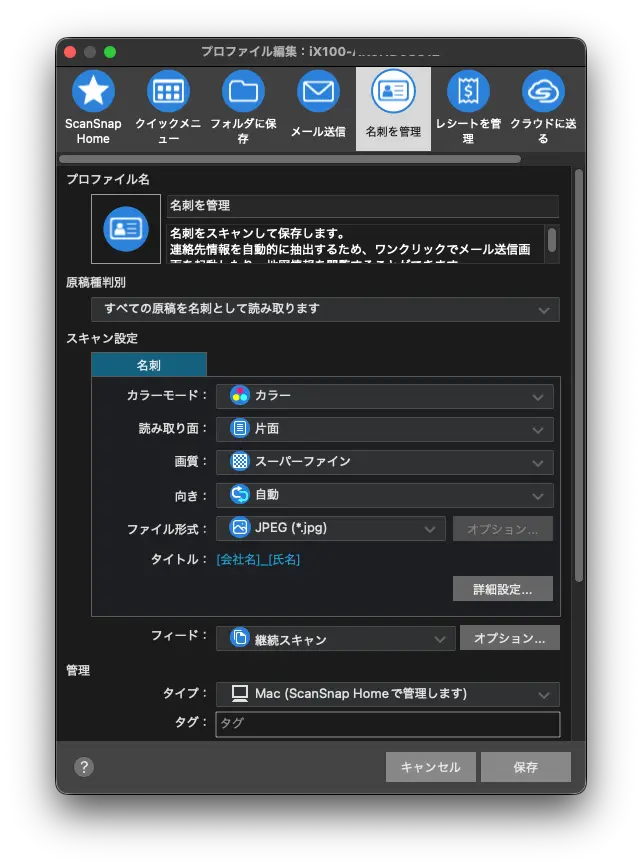This screenshot has width=642, height=868.
Task: Open the 画質 dropdown
Action: (x=385, y=462)
